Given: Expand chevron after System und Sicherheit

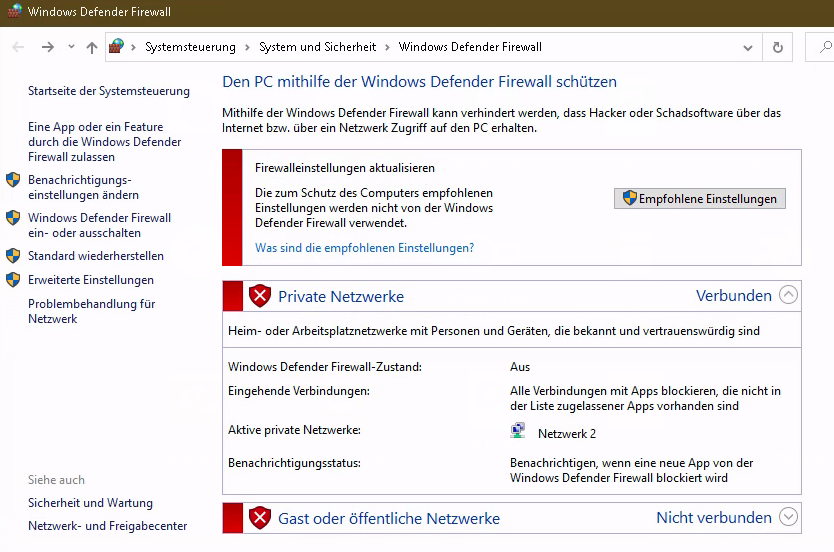Looking at the screenshot, I should [x=387, y=47].
